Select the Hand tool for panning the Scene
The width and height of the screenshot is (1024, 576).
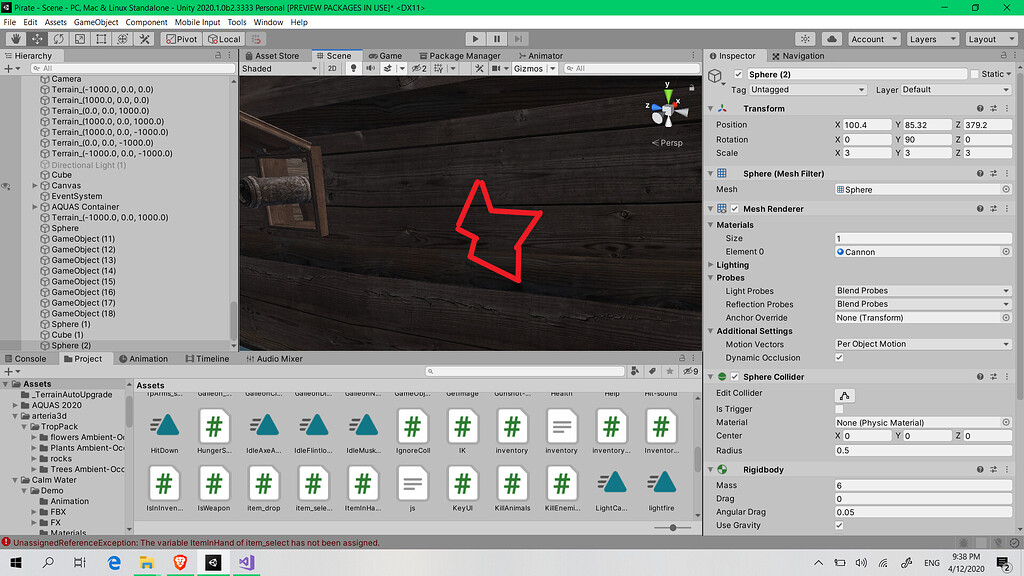click(x=15, y=38)
